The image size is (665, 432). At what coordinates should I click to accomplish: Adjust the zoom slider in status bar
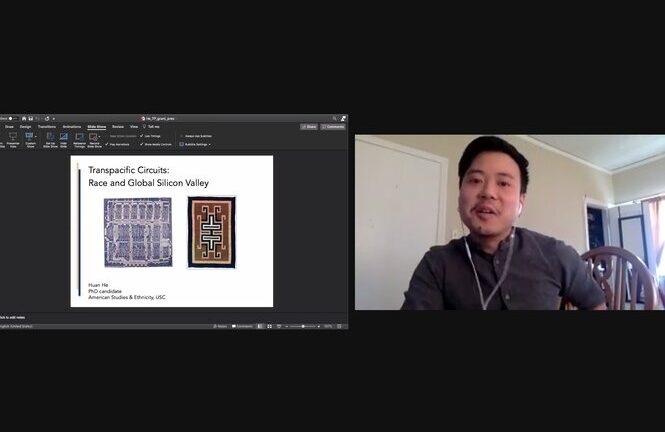point(303,326)
